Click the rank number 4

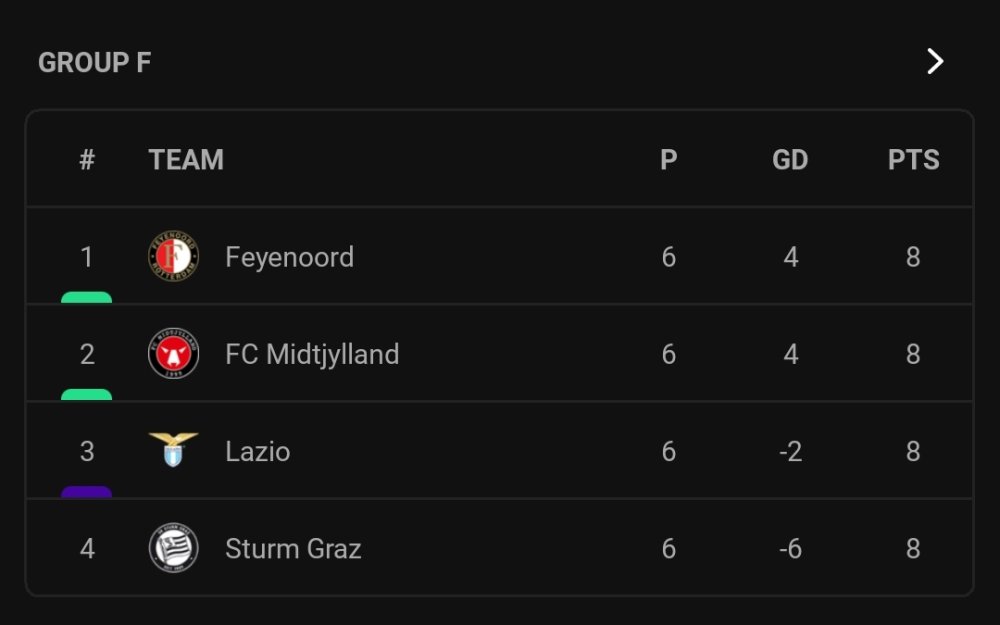tap(87, 548)
